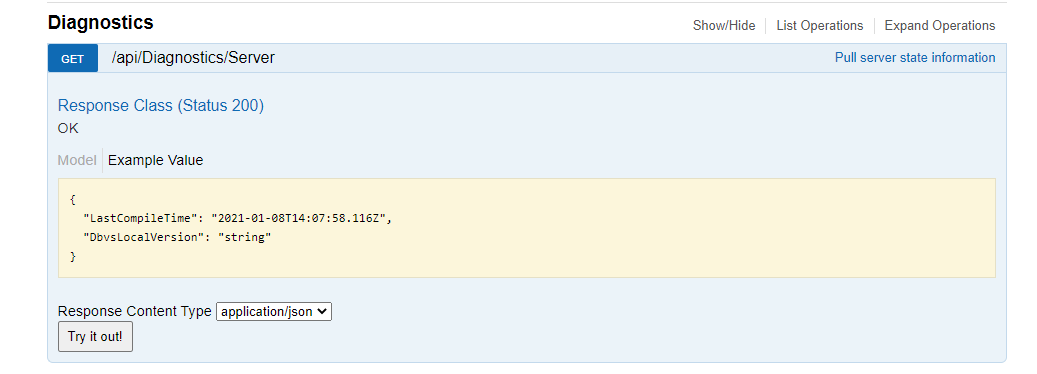Open the Response Content Type dropdown

274,311
